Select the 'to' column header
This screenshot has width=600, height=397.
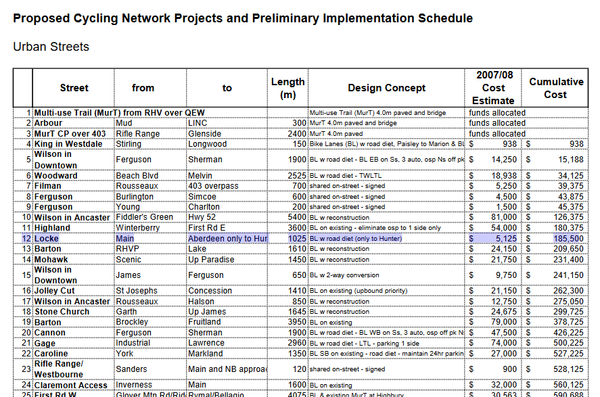coord(227,88)
